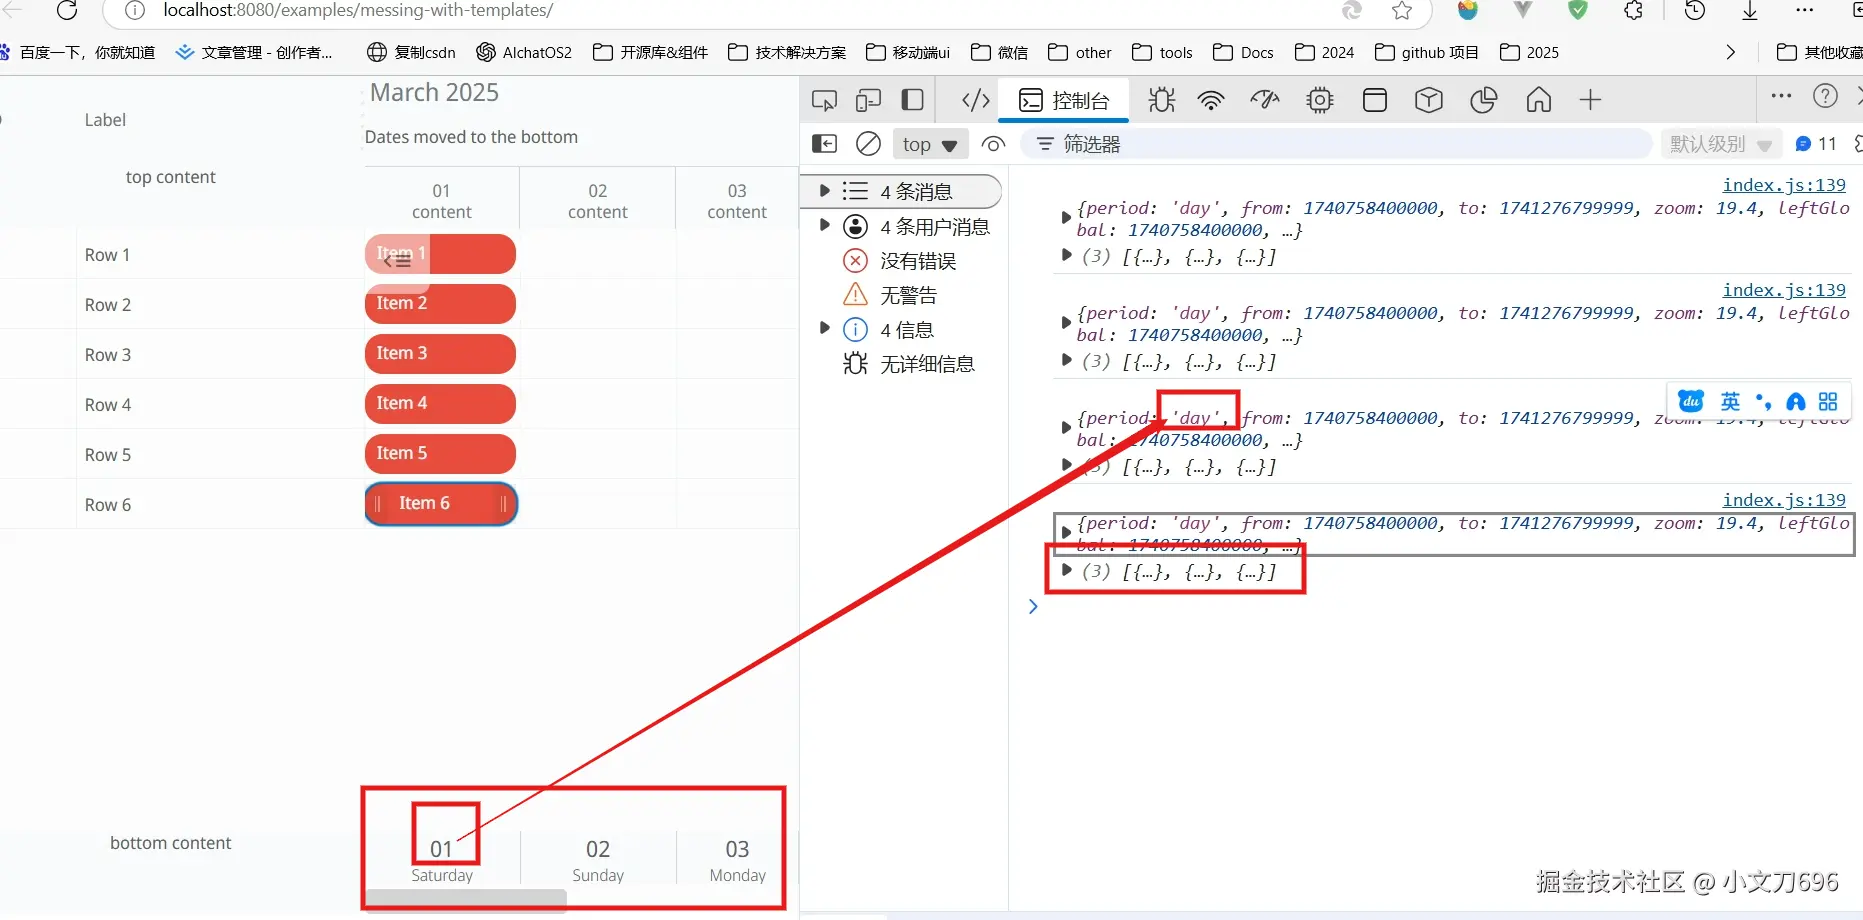Open the browser extensions menu

point(1633,10)
